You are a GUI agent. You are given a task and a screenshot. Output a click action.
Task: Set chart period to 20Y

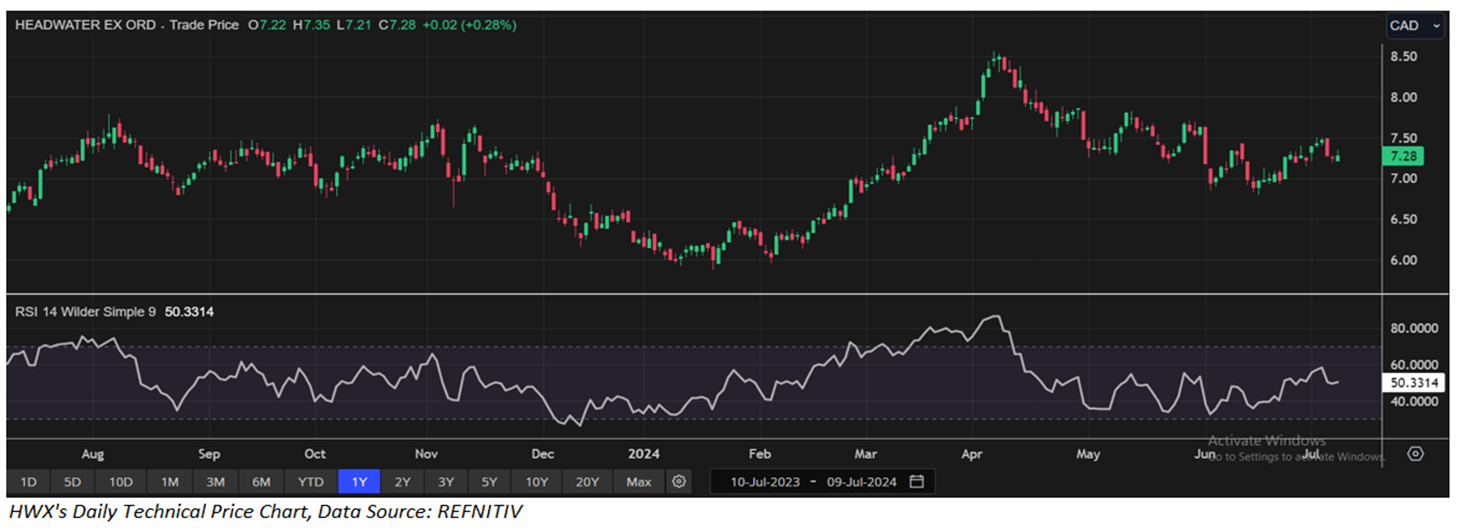click(x=586, y=482)
